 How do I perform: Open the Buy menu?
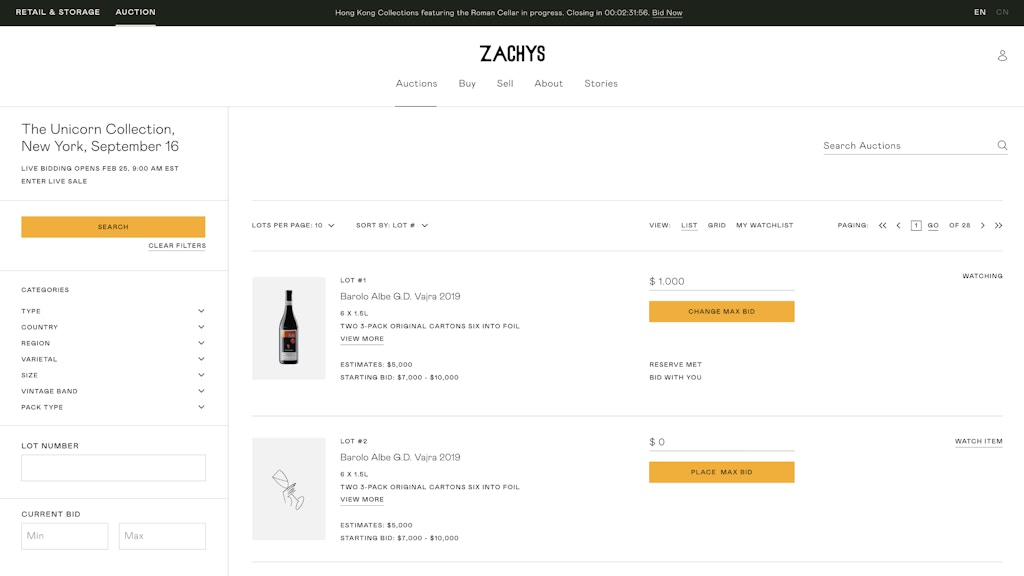click(467, 84)
